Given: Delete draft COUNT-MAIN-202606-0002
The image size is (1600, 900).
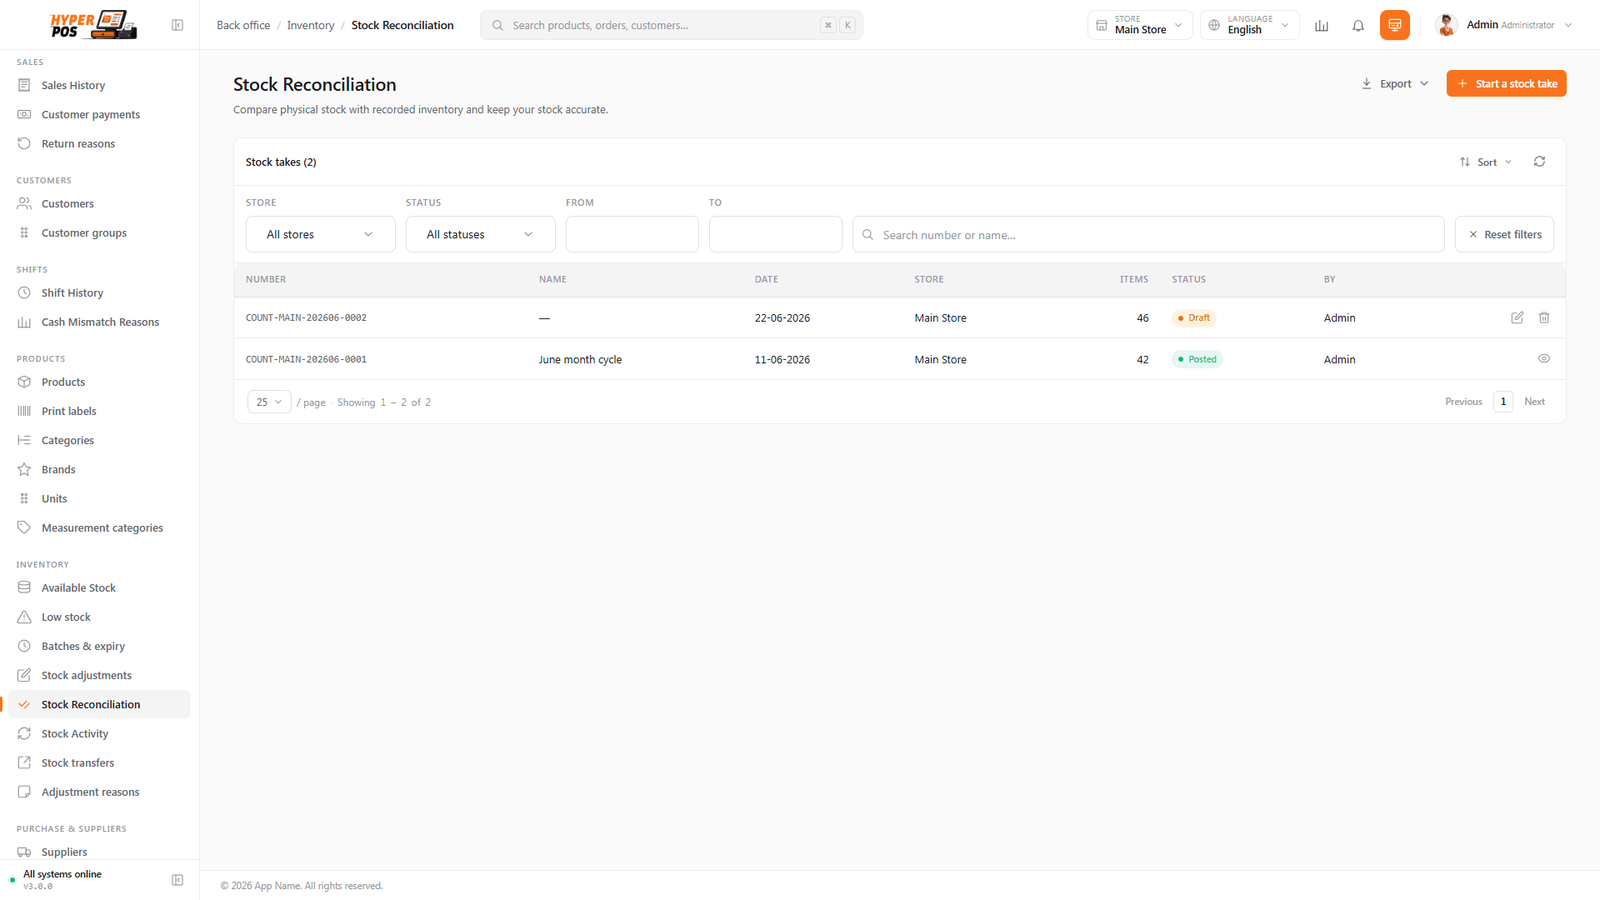Looking at the screenshot, I should click(x=1544, y=317).
